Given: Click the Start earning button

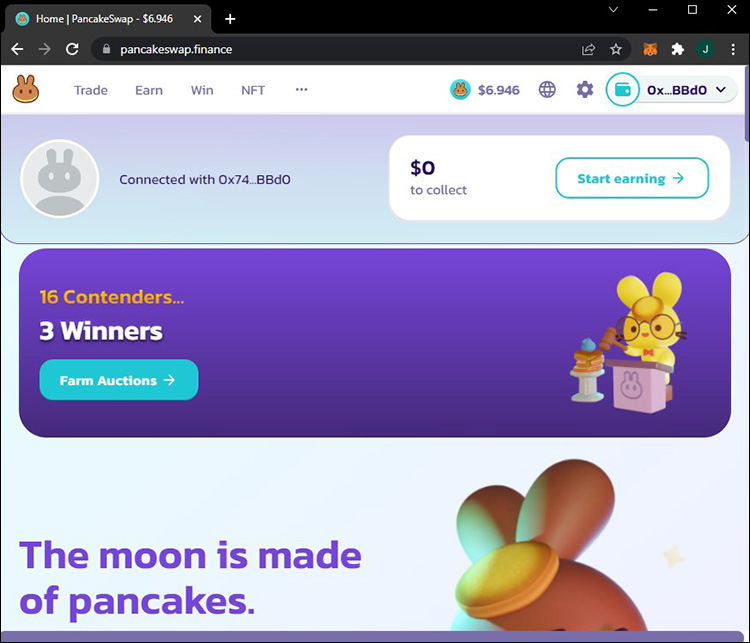Looking at the screenshot, I should 632,178.
